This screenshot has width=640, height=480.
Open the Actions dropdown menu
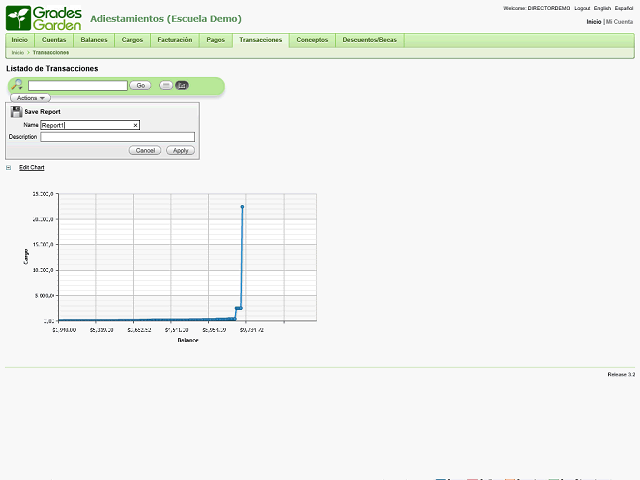tap(30, 98)
